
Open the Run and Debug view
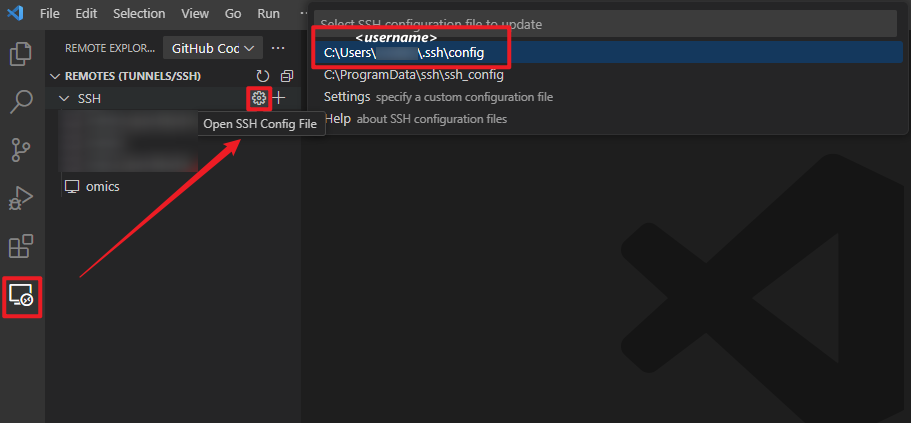[x=21, y=198]
